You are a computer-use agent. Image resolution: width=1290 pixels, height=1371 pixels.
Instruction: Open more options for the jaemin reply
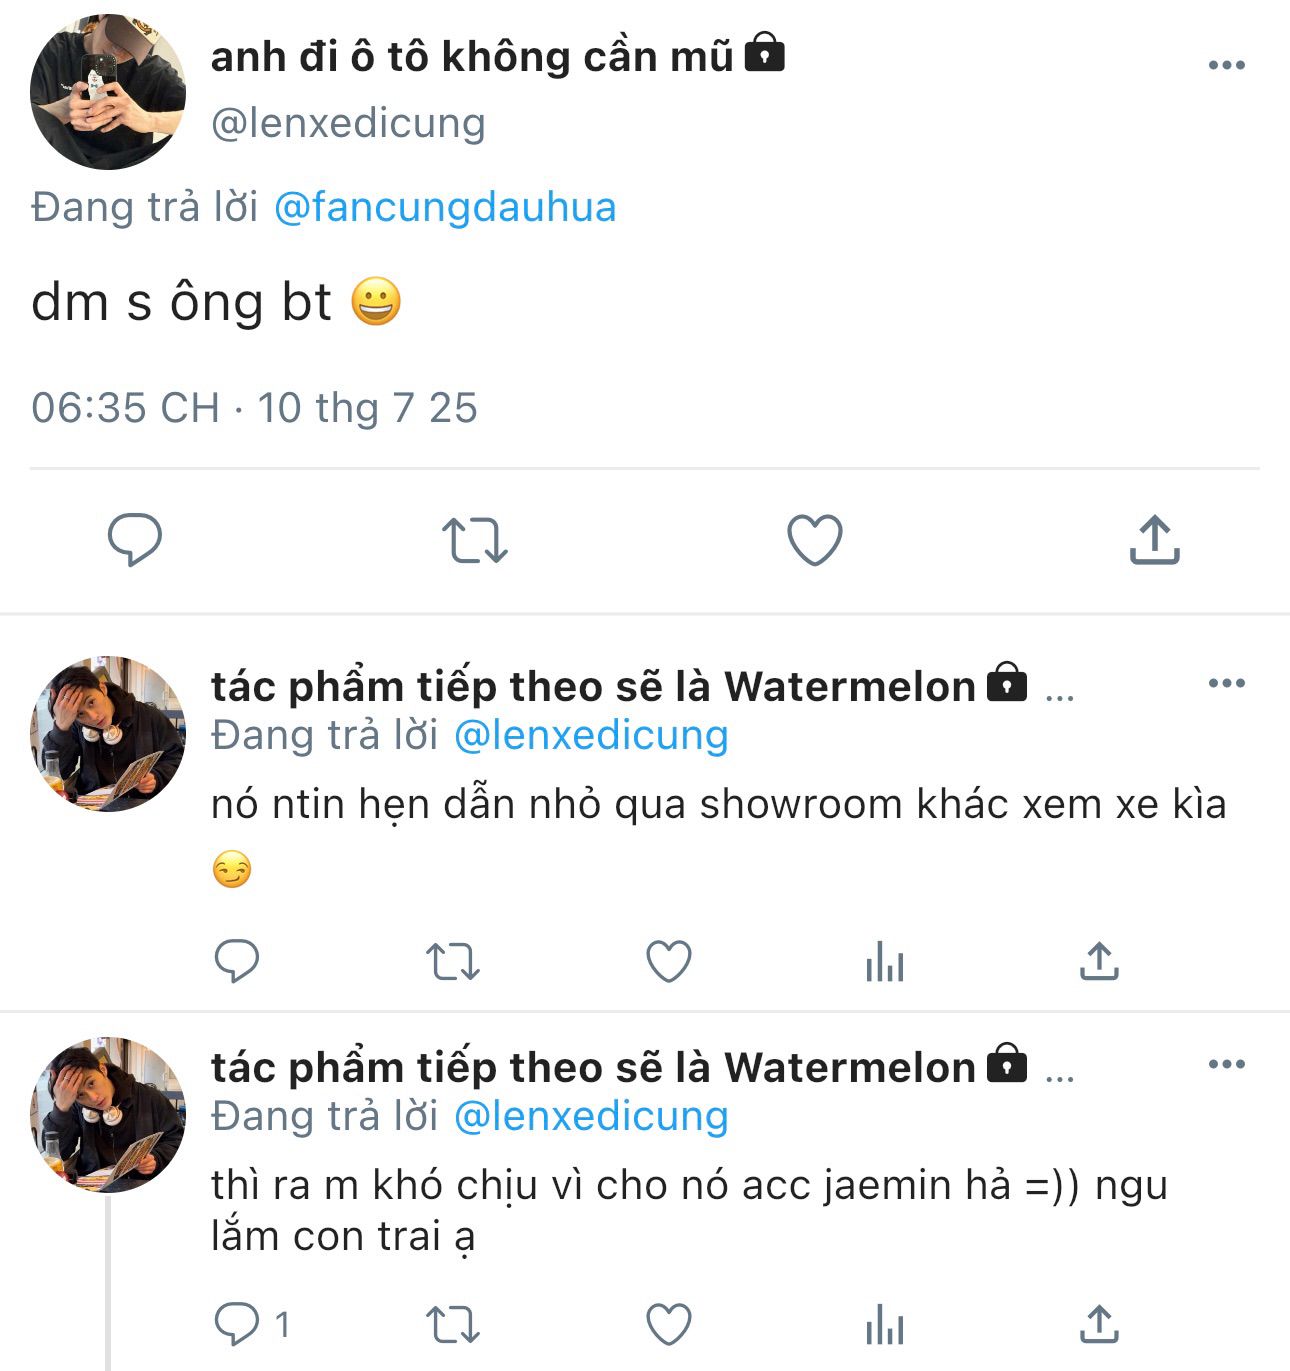pos(1226,1064)
